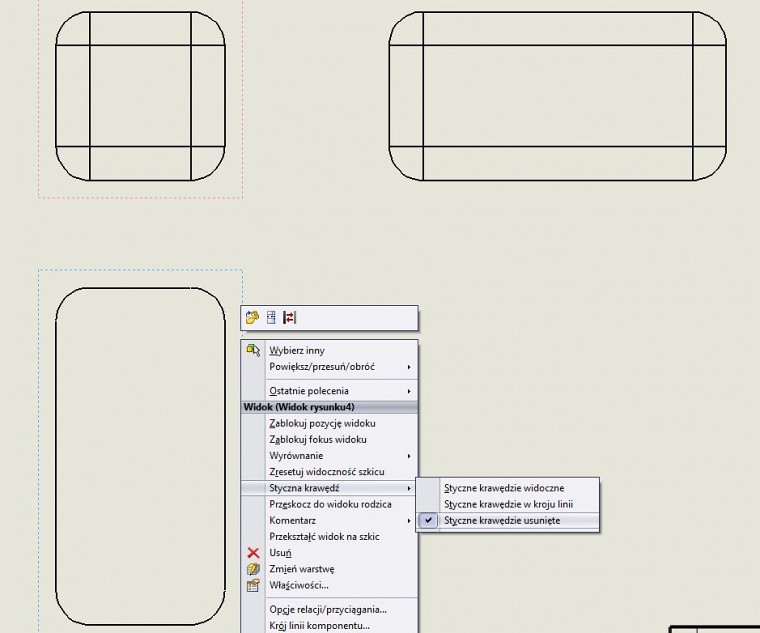760x633 pixels.
Task: Expand the Wyrównanie submenu arrow
Action: click(x=409, y=456)
